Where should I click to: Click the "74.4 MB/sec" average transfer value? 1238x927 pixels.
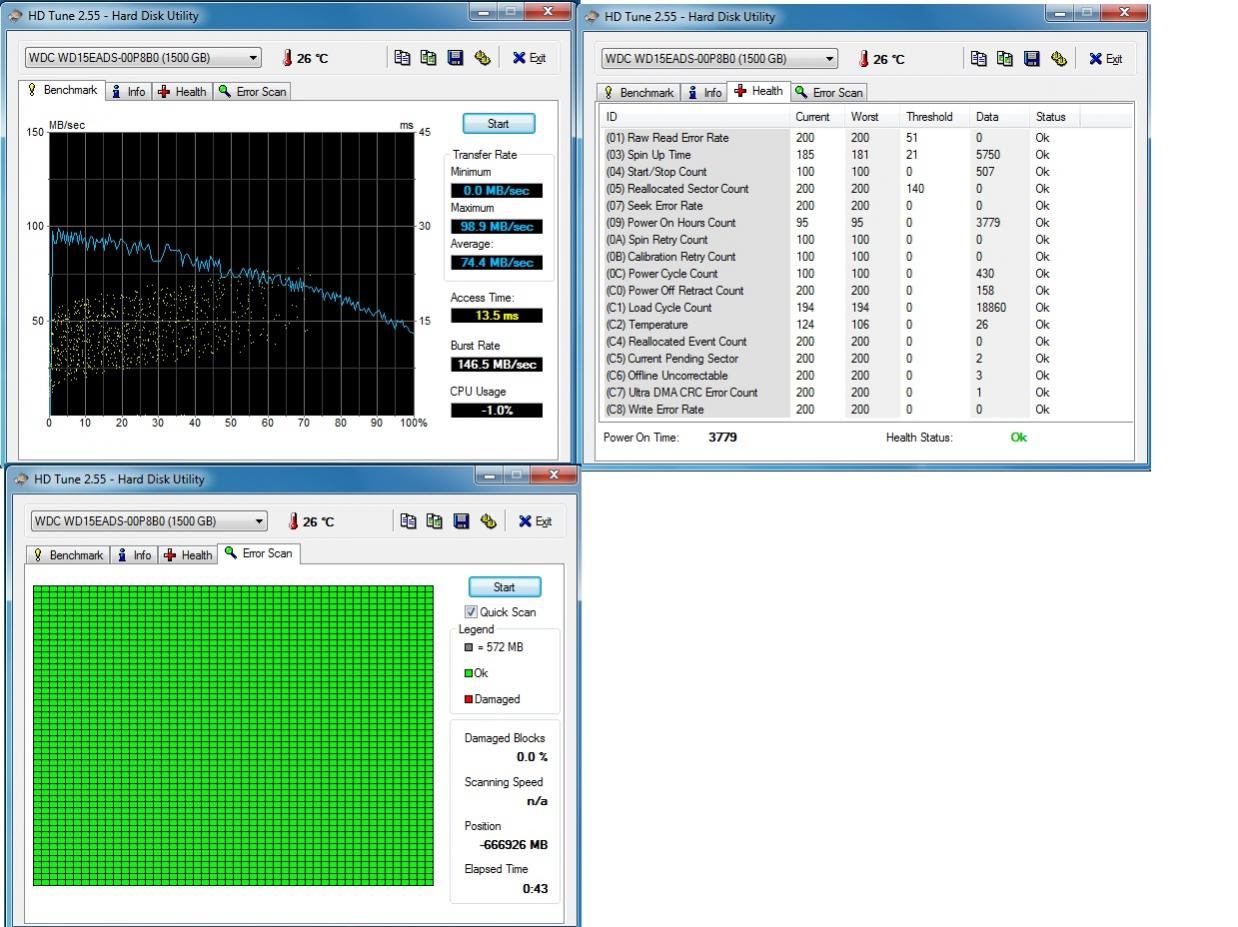tap(496, 263)
